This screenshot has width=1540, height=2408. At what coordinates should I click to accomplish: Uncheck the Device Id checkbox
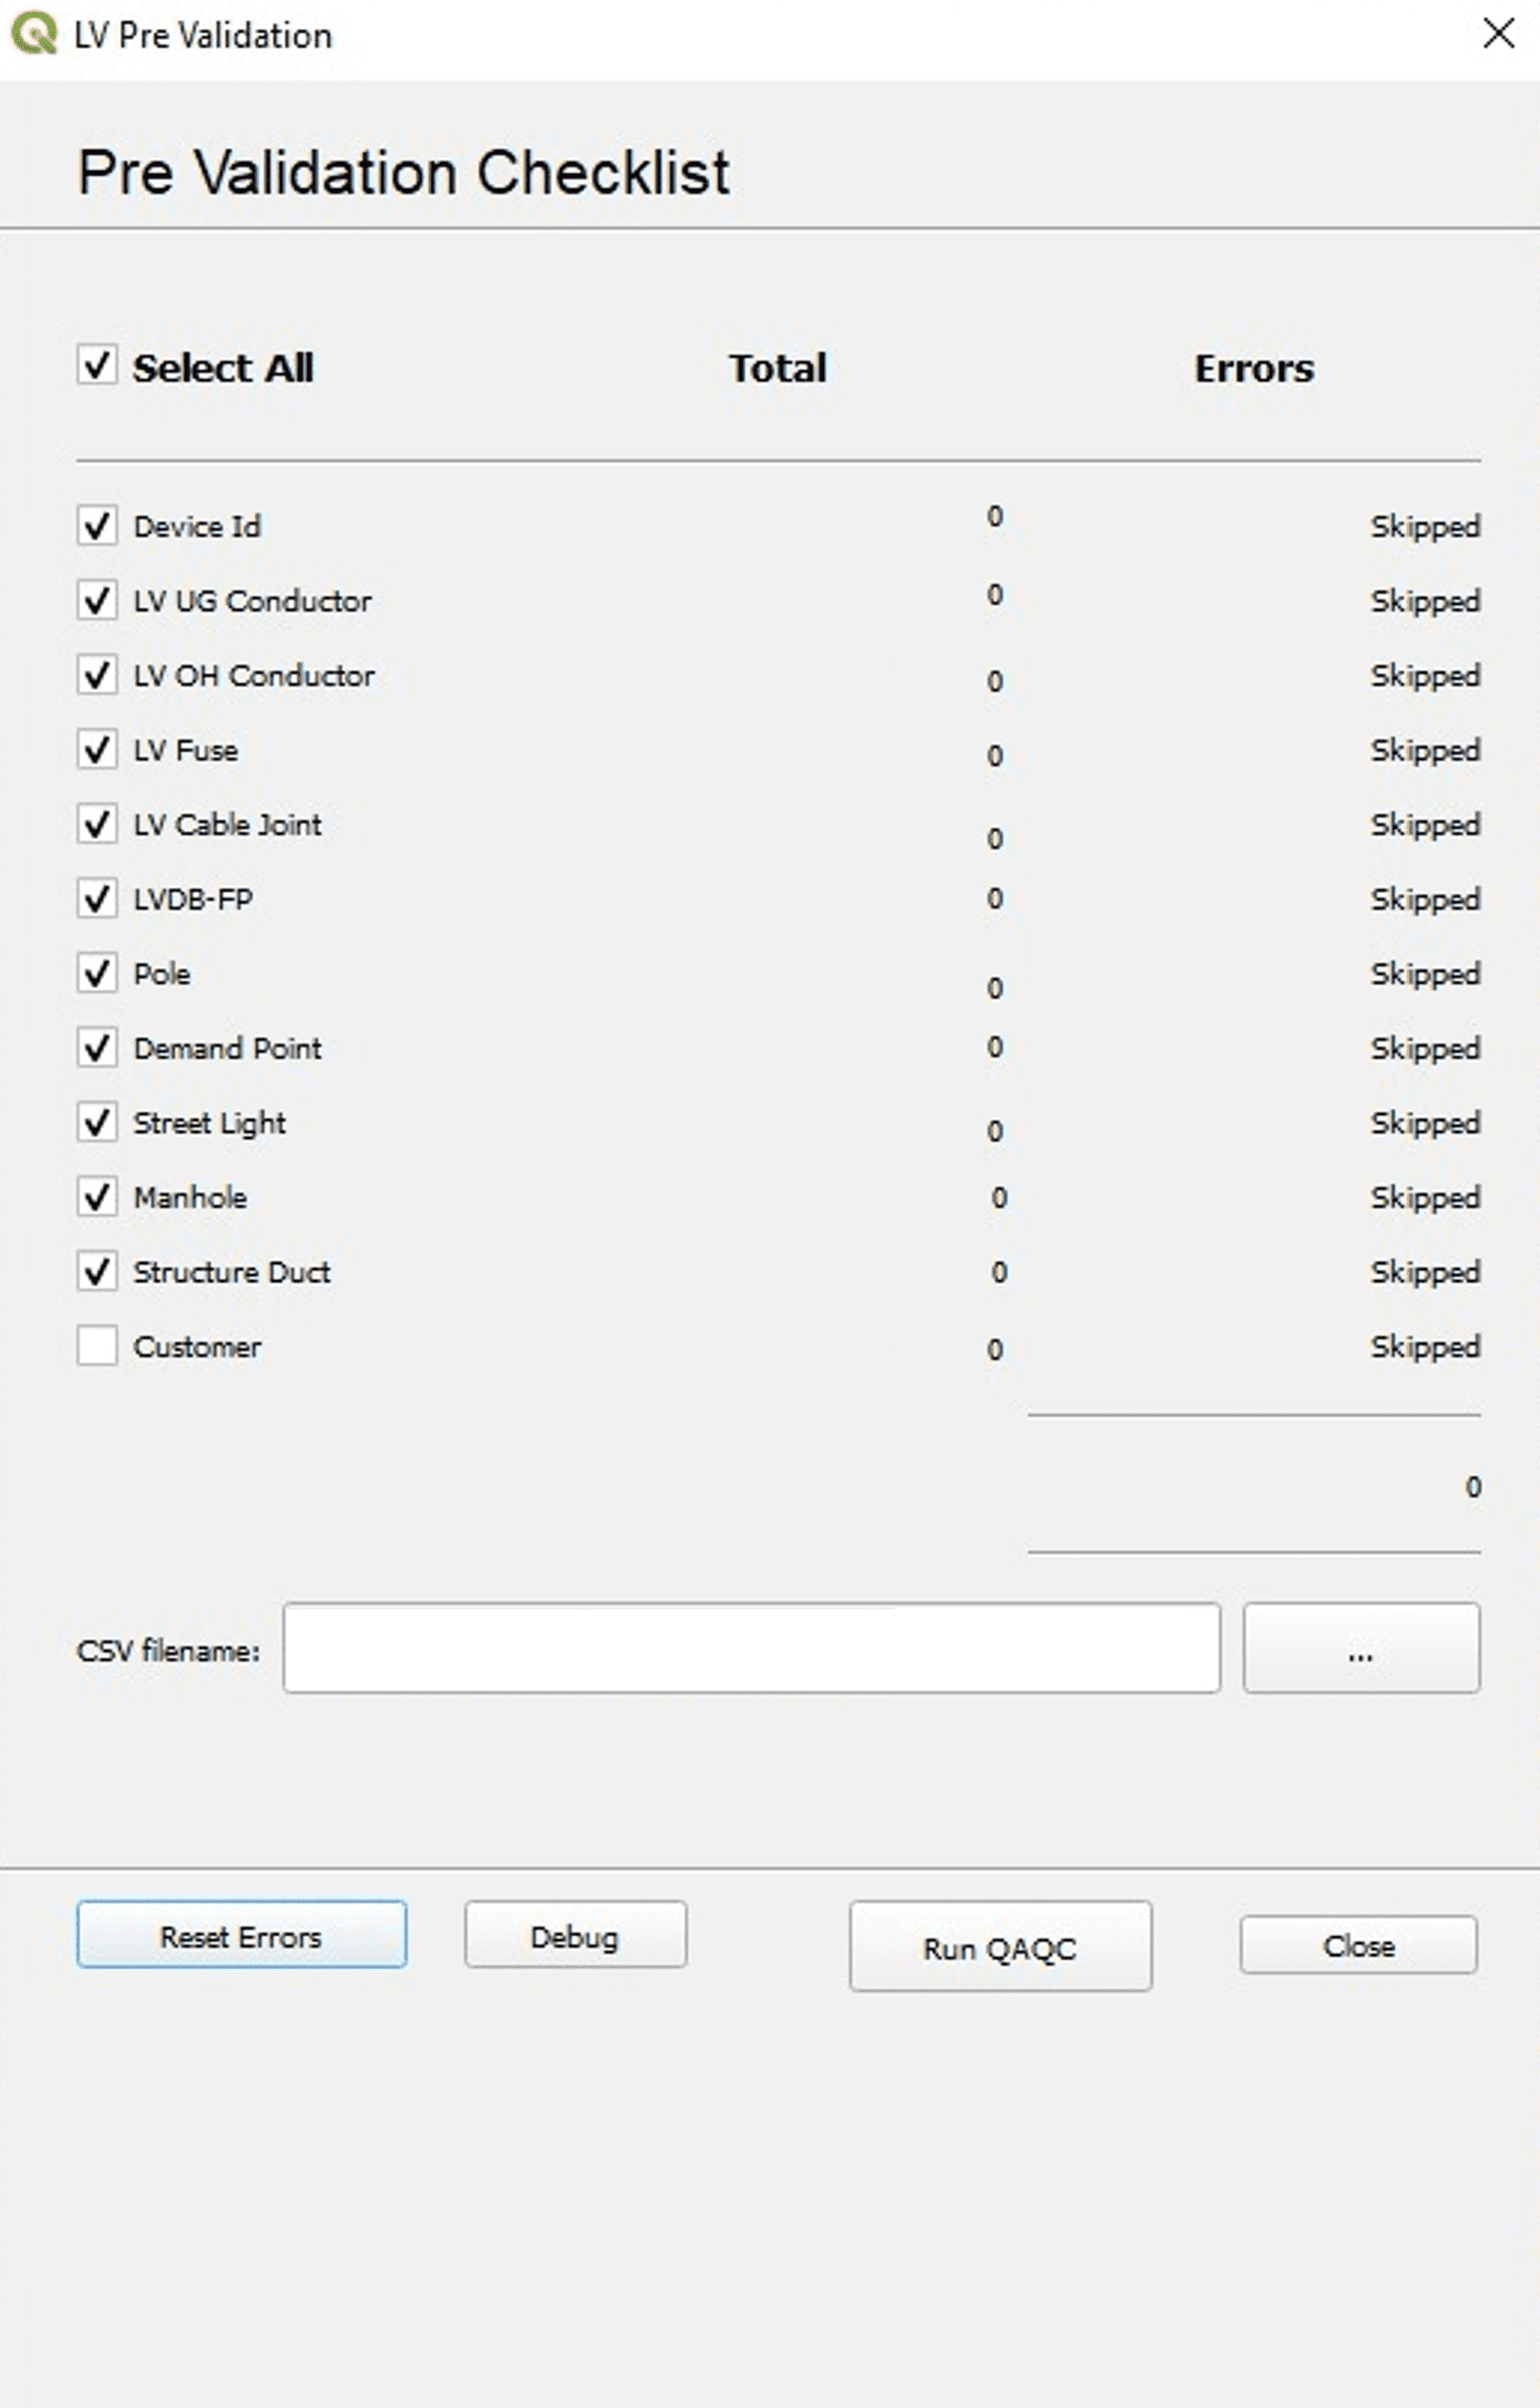[97, 525]
